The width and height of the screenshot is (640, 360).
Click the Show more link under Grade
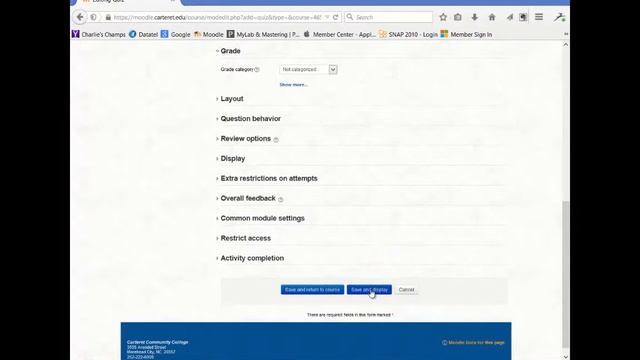(x=293, y=84)
